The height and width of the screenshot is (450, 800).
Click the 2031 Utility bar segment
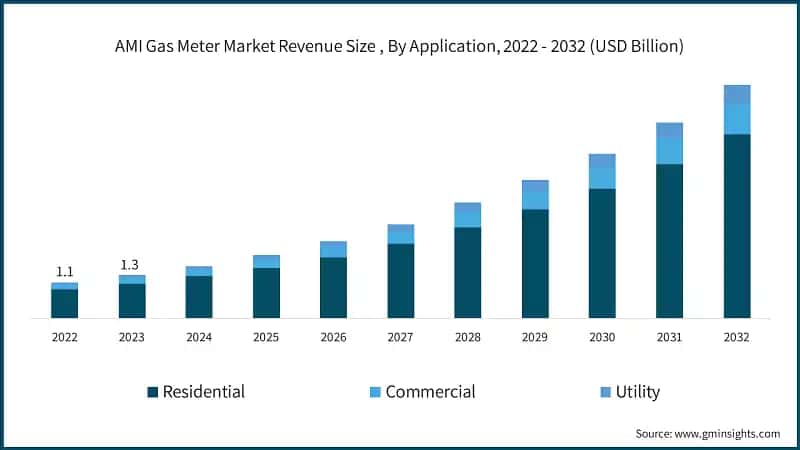(669, 131)
